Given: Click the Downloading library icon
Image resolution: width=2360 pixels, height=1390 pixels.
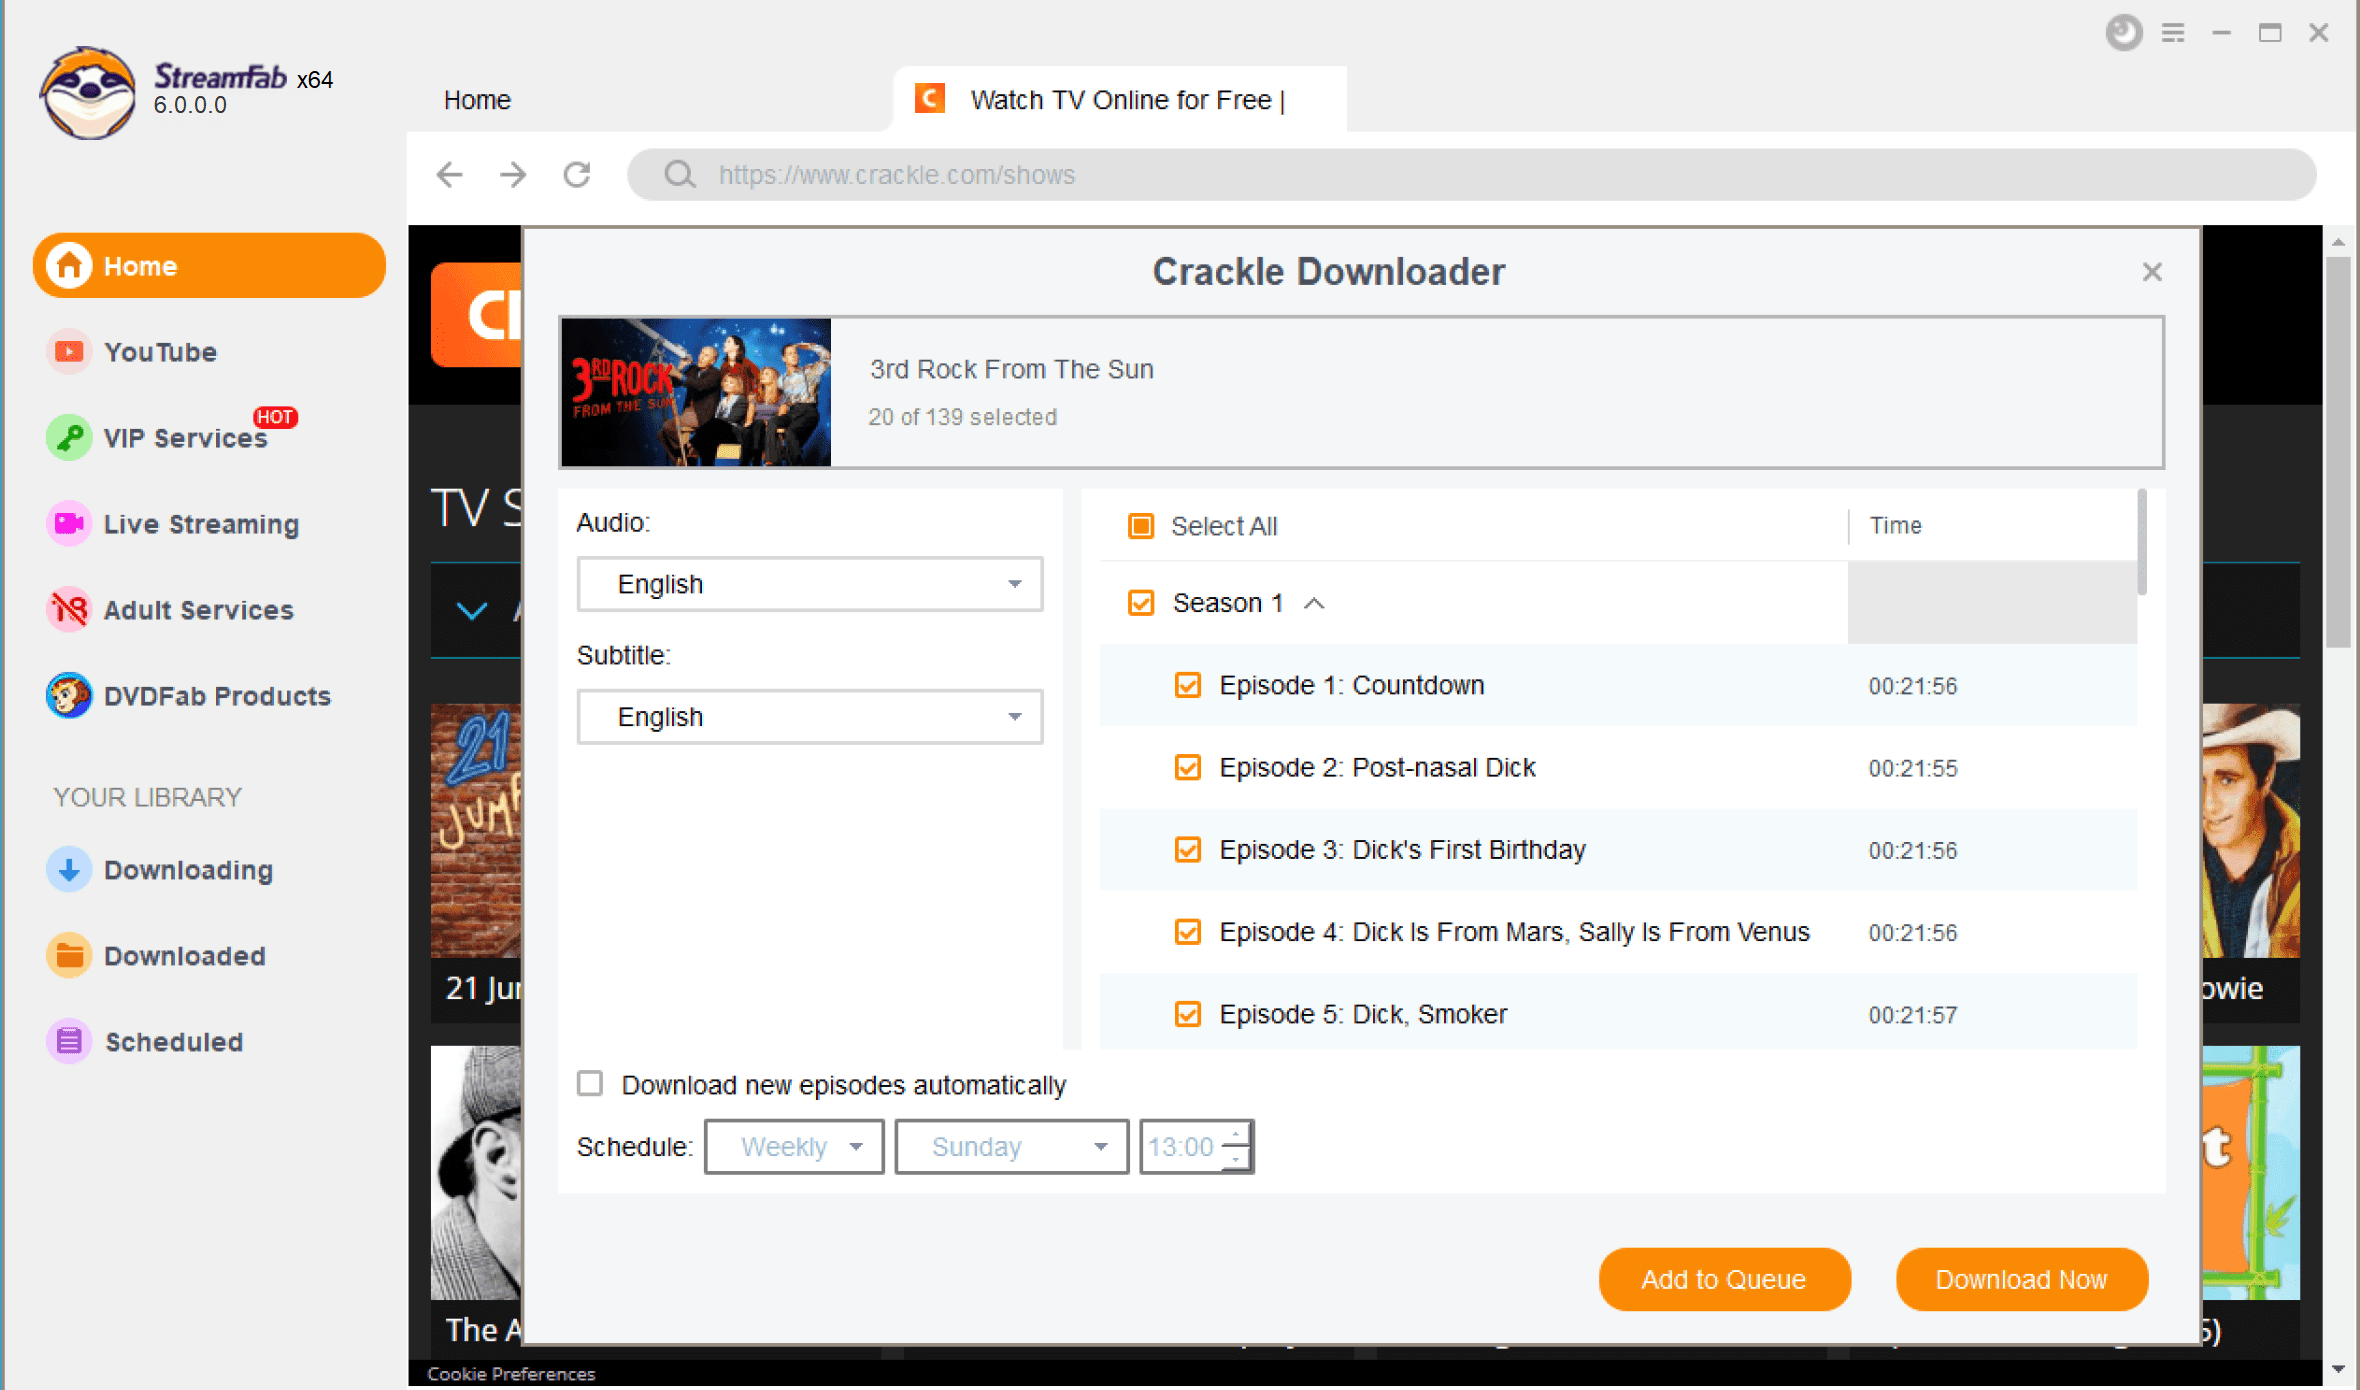Looking at the screenshot, I should click(x=64, y=867).
